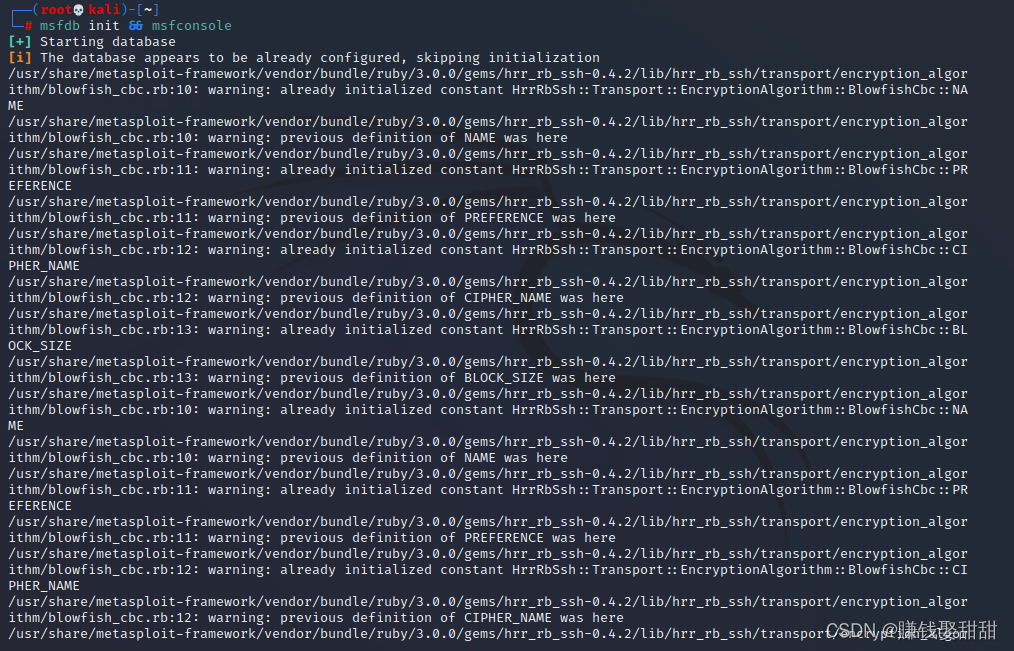Screen dimensions: 1014x651
Task: Click the "msfdb" command word
Action: [59, 26]
